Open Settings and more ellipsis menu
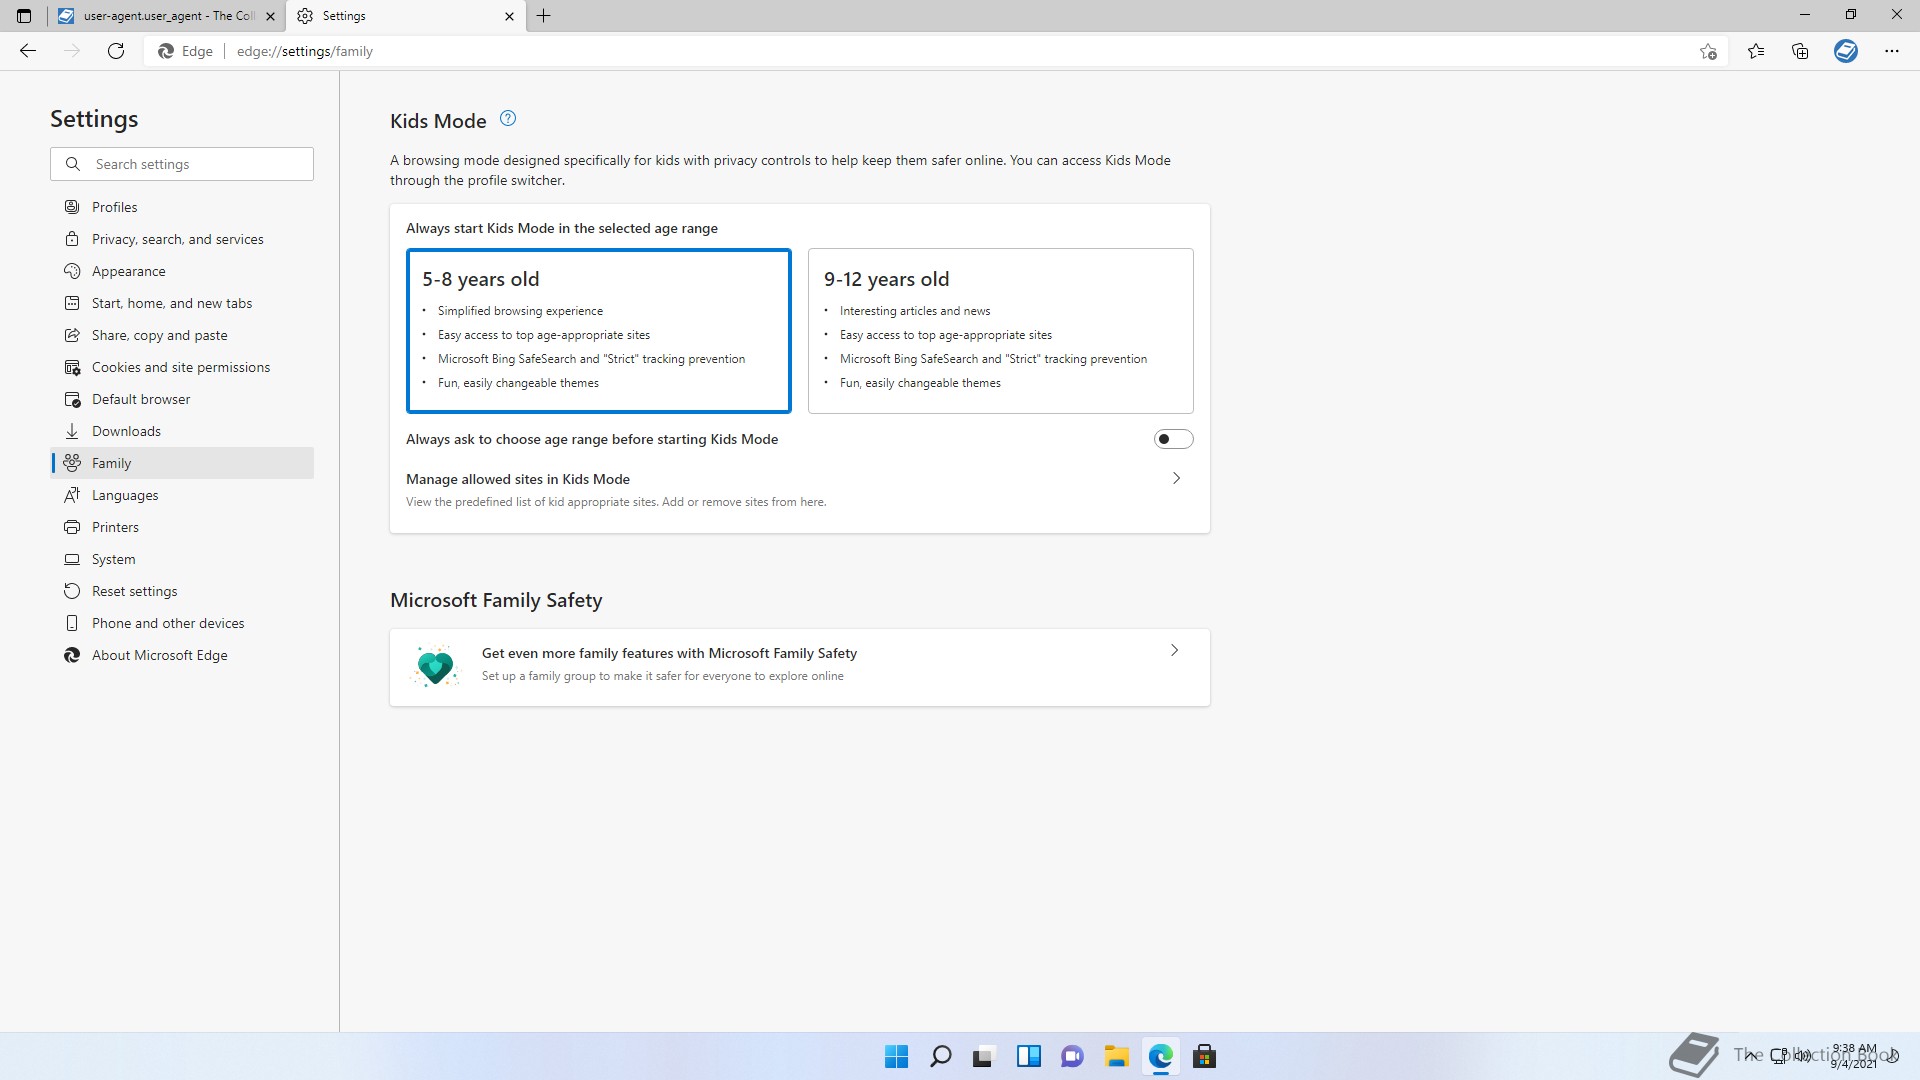Viewport: 1920px width, 1080px height. tap(1892, 51)
